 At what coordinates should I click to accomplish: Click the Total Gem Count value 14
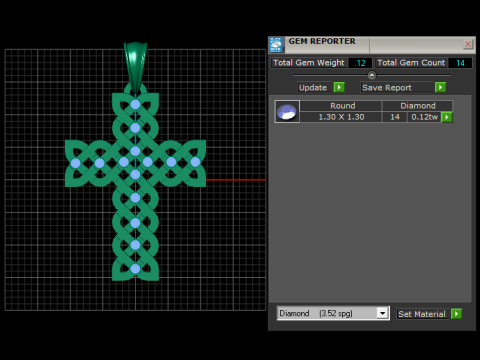pos(460,63)
